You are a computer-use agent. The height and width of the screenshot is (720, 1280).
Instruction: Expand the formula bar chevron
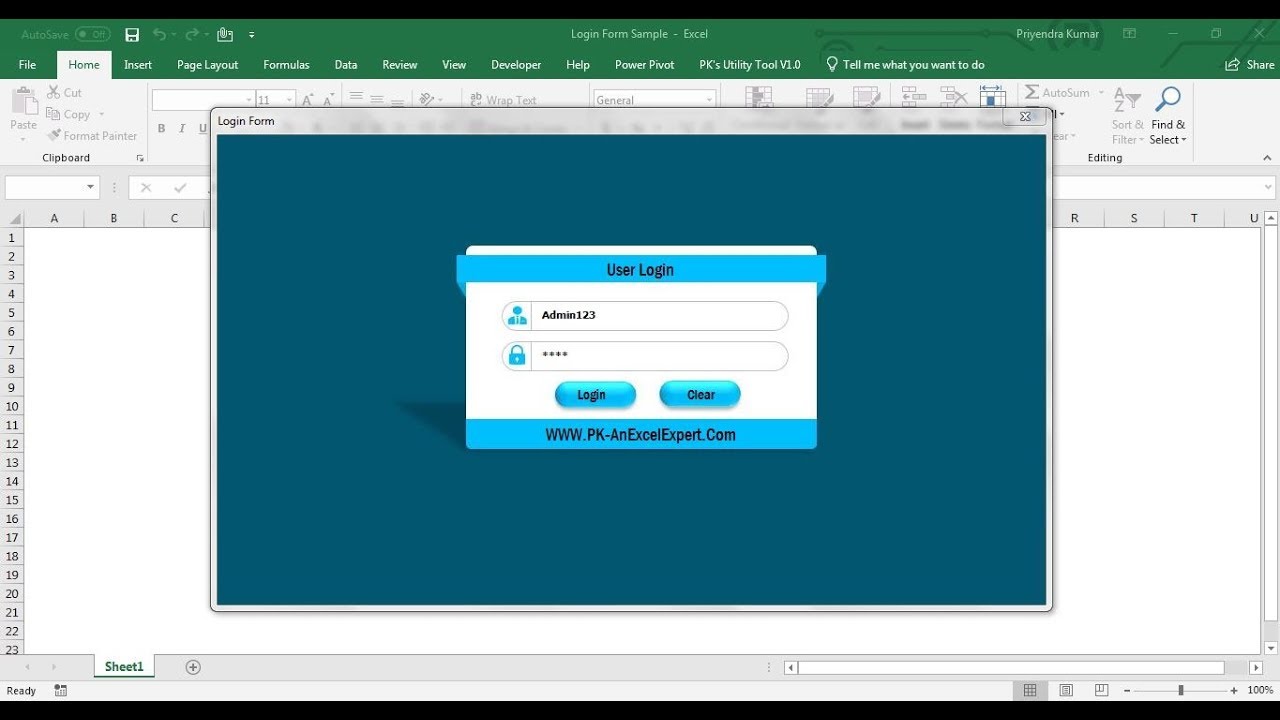(1269, 187)
